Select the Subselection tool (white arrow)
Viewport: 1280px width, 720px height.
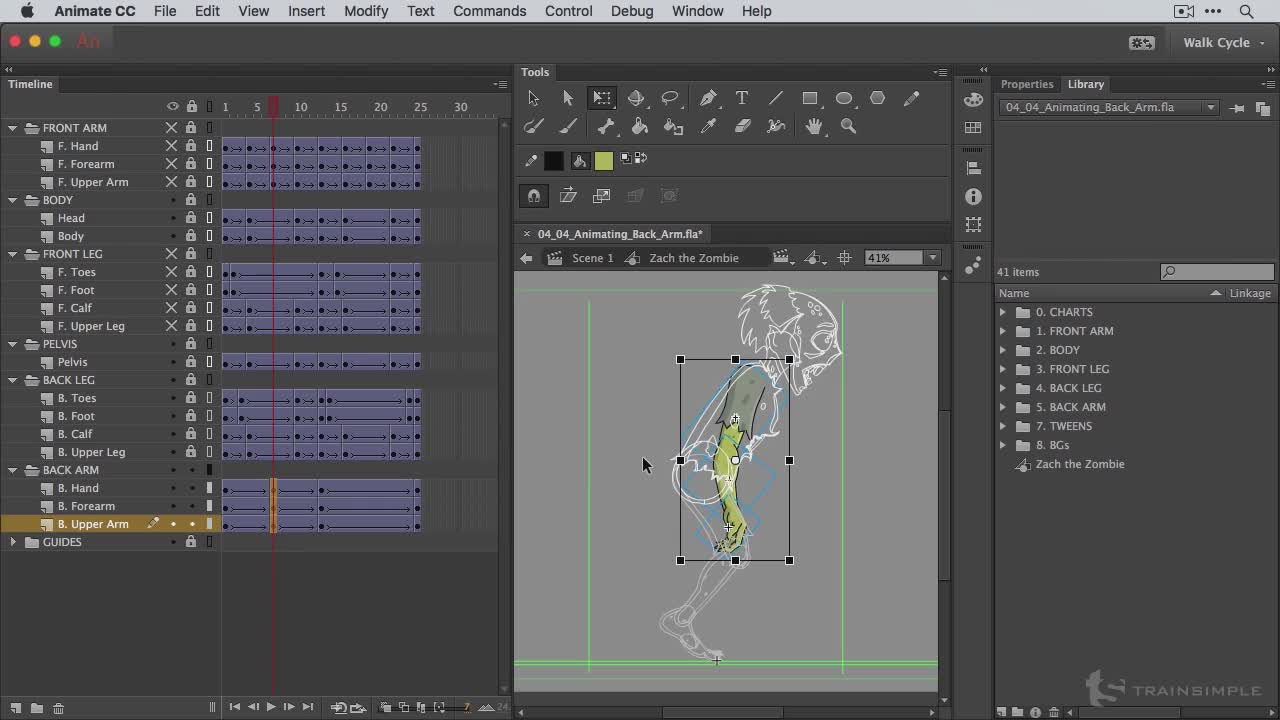pyautogui.click(x=567, y=98)
